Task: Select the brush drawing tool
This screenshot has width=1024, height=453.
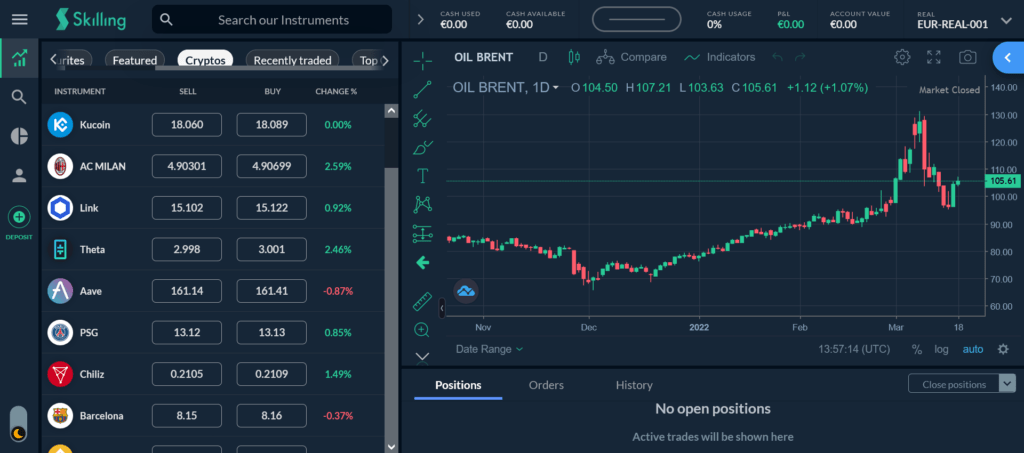Action: (x=423, y=148)
